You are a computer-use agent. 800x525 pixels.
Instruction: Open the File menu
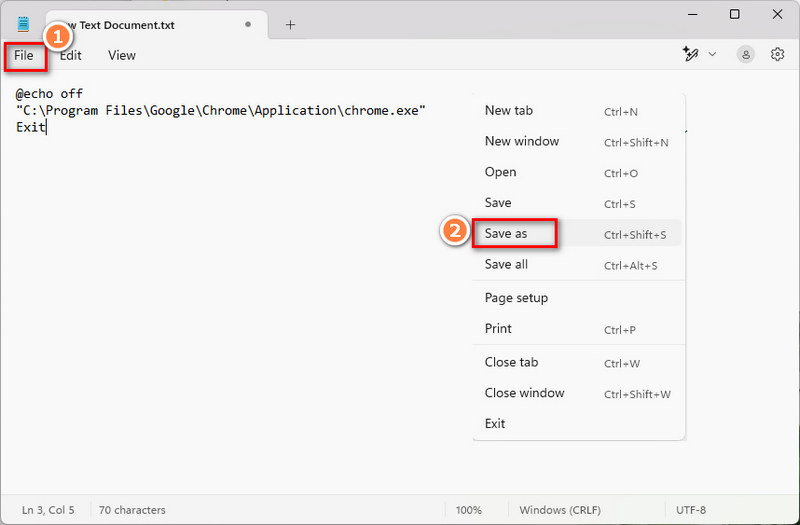click(24, 55)
